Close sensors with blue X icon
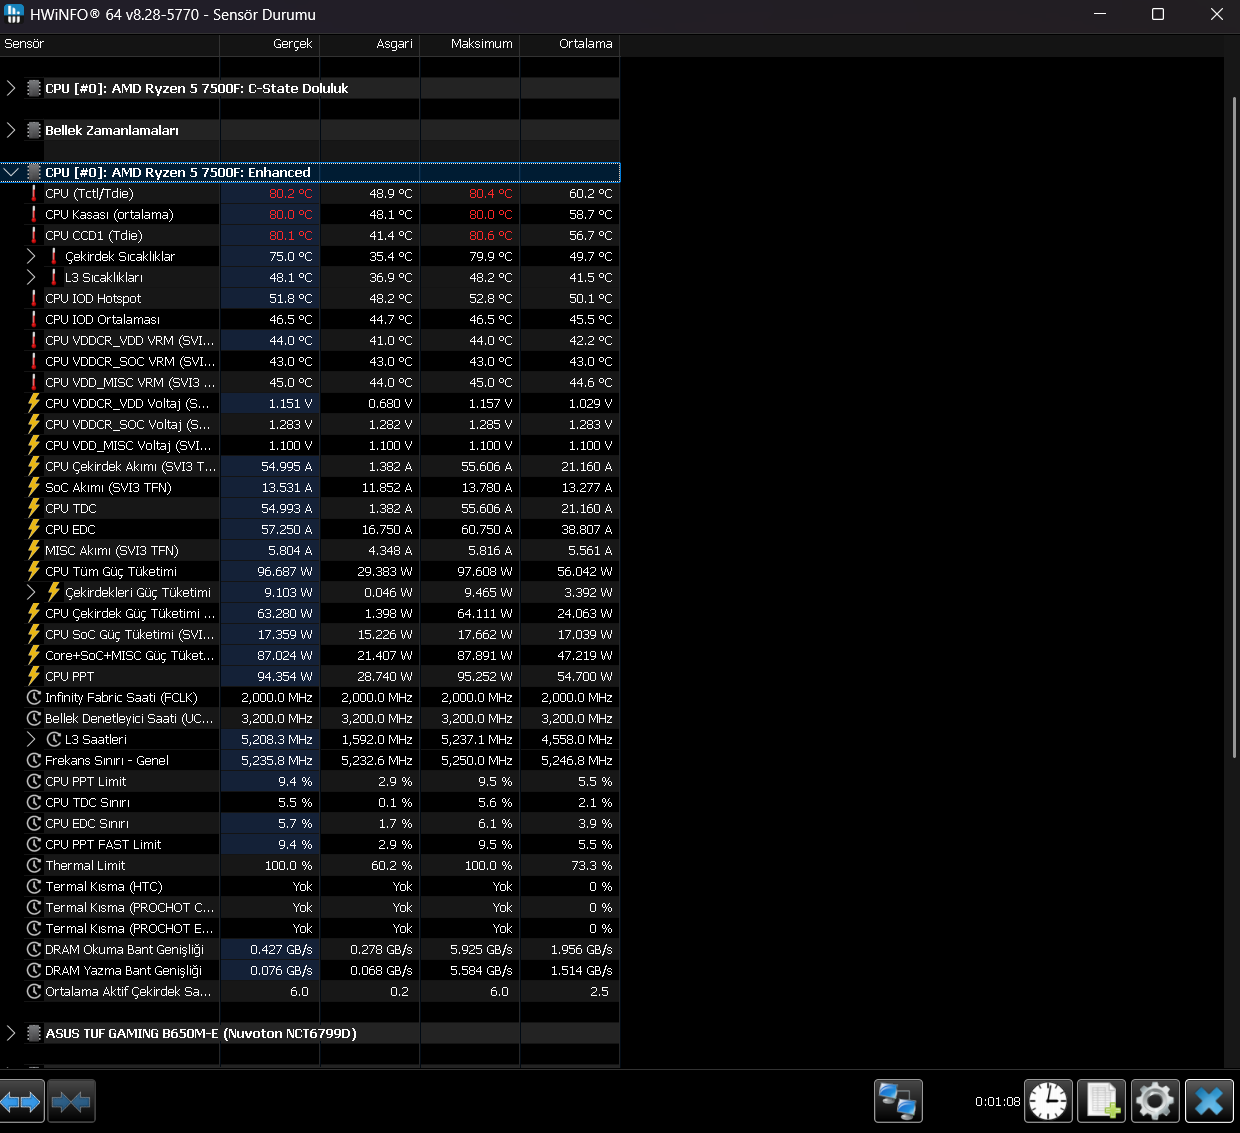This screenshot has height=1133, width=1240. (1209, 1101)
